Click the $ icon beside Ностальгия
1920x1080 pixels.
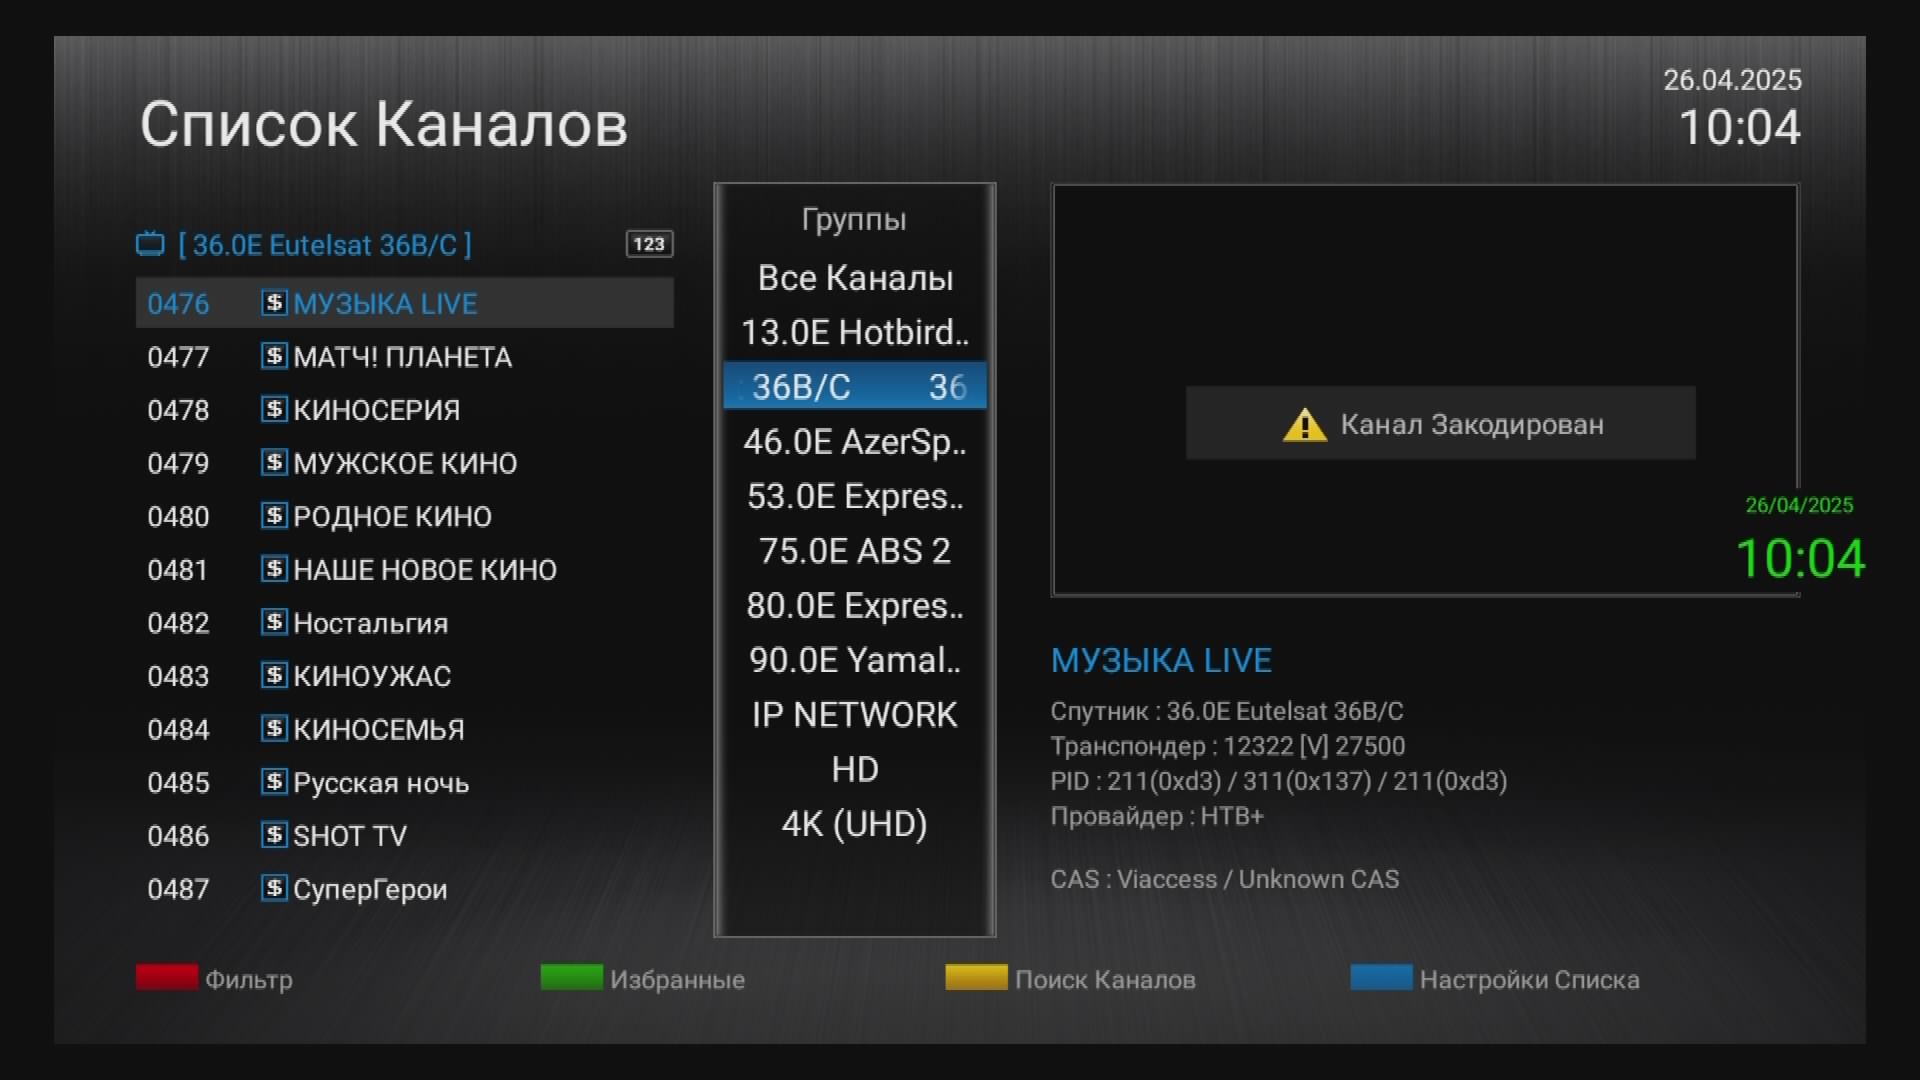(274, 622)
